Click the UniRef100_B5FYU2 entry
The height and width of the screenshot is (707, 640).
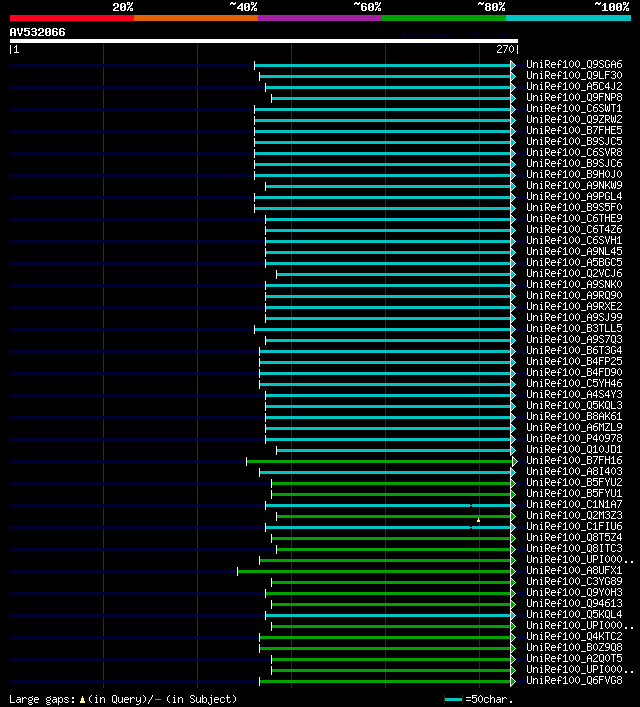pyautogui.click(x=574, y=482)
